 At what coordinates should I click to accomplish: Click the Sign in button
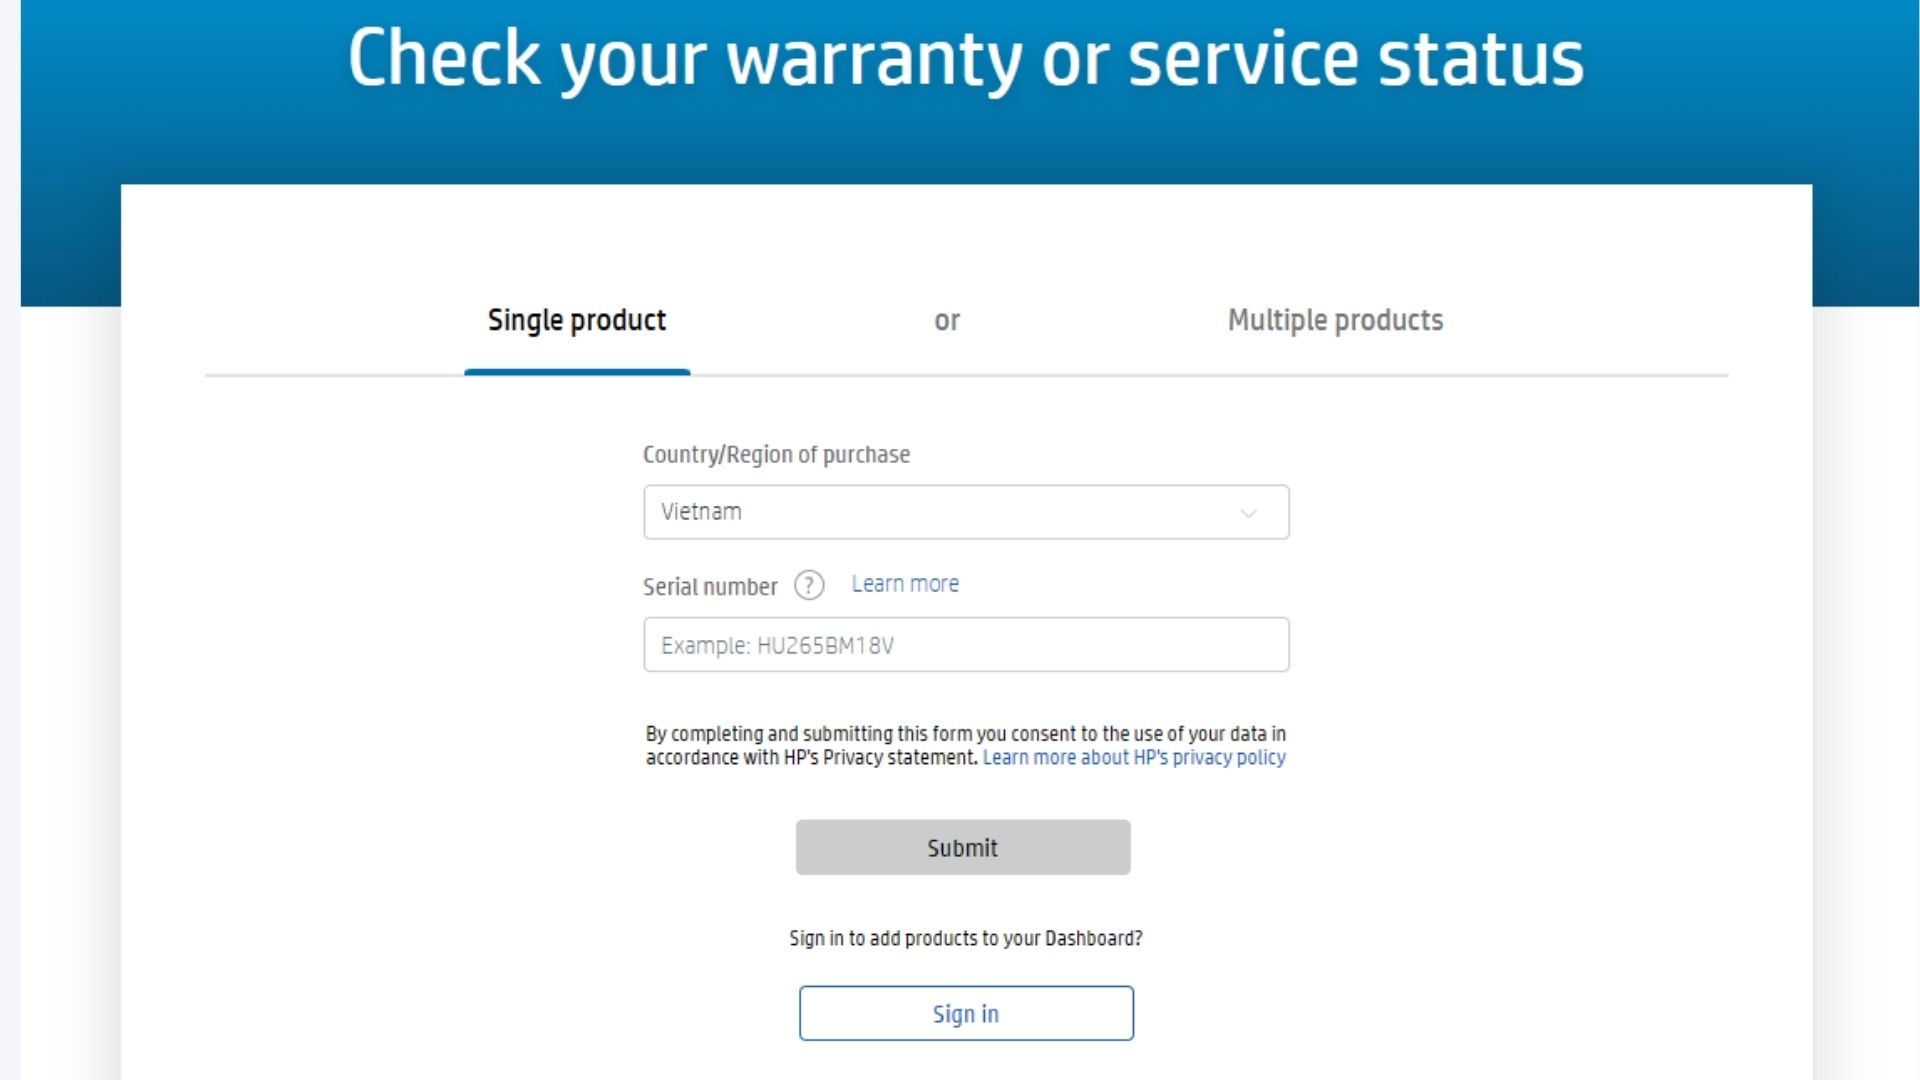(966, 1013)
